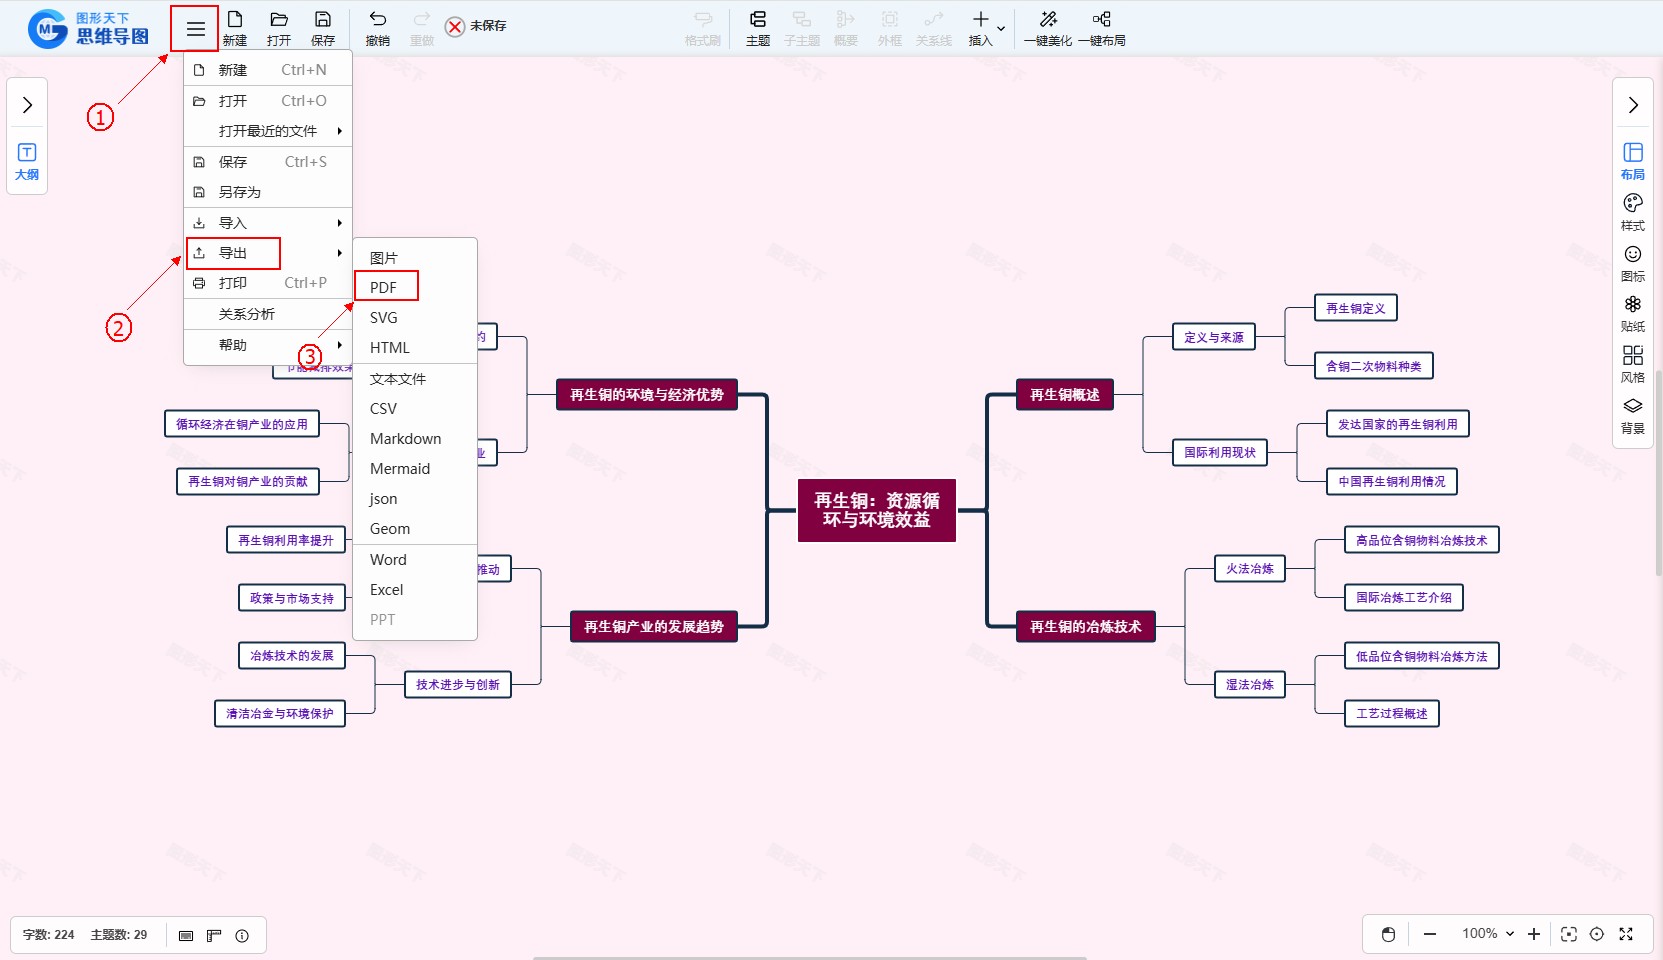
Task: Click the zoom in plus button
Action: [1534, 934]
